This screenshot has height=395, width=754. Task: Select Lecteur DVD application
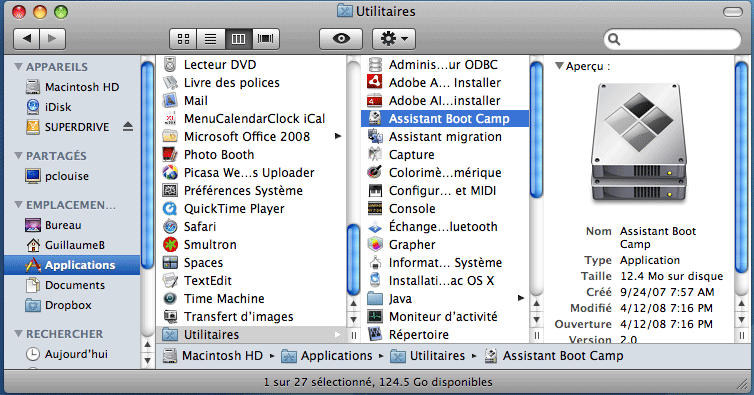tap(251, 64)
